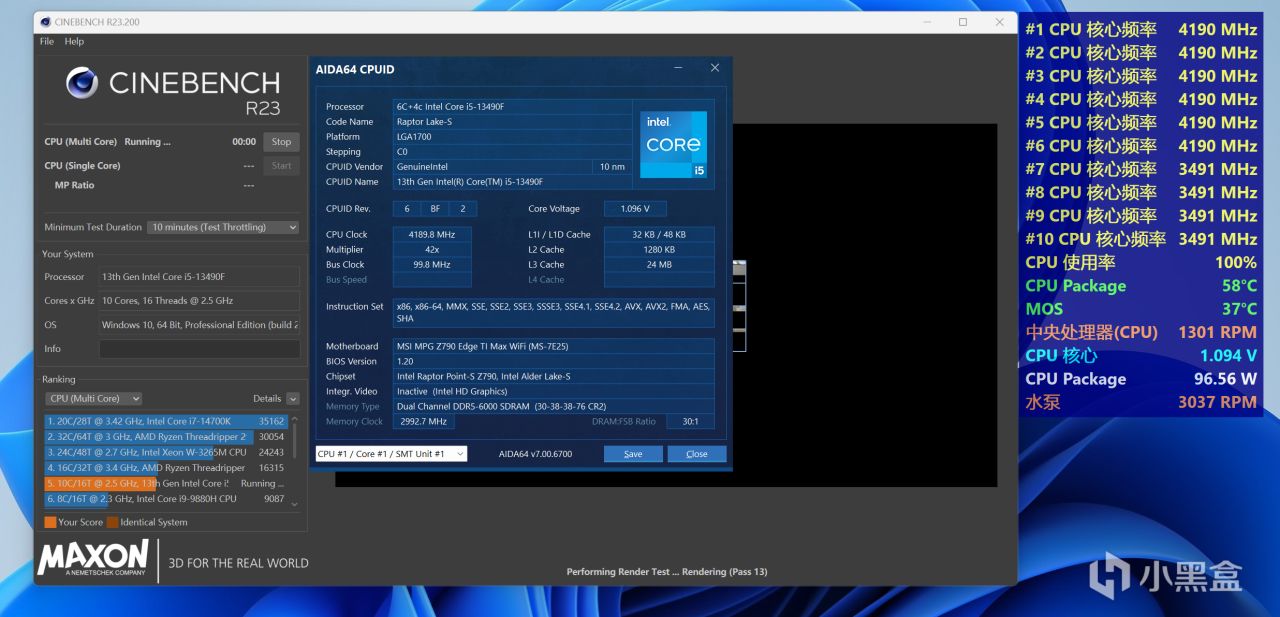Click the OS field in Your System

click(199, 325)
